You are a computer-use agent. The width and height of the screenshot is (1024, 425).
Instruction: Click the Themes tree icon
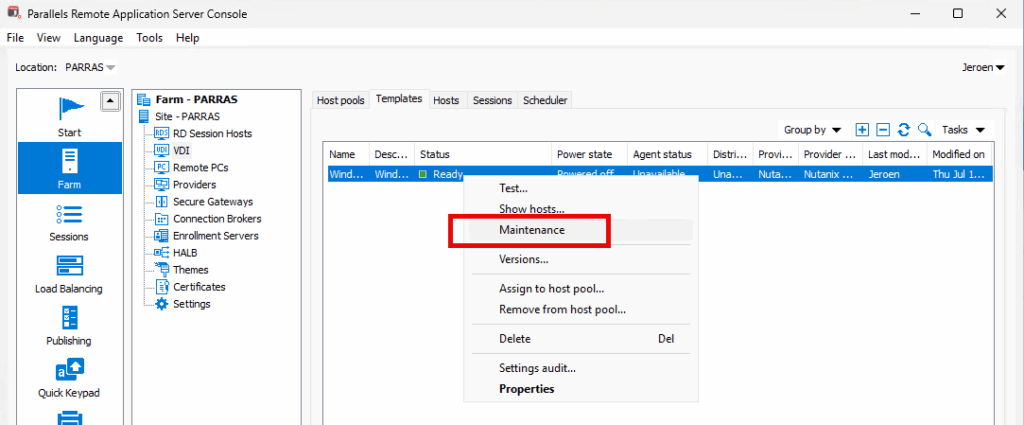tap(162, 270)
